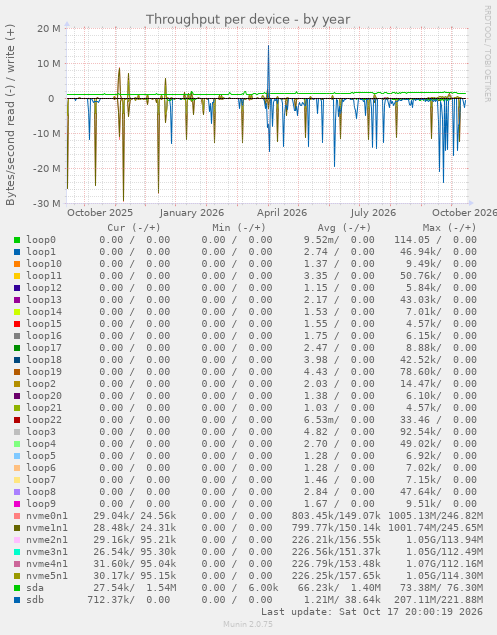
Task: Click the loop2 legend label
Action: tap(41, 384)
